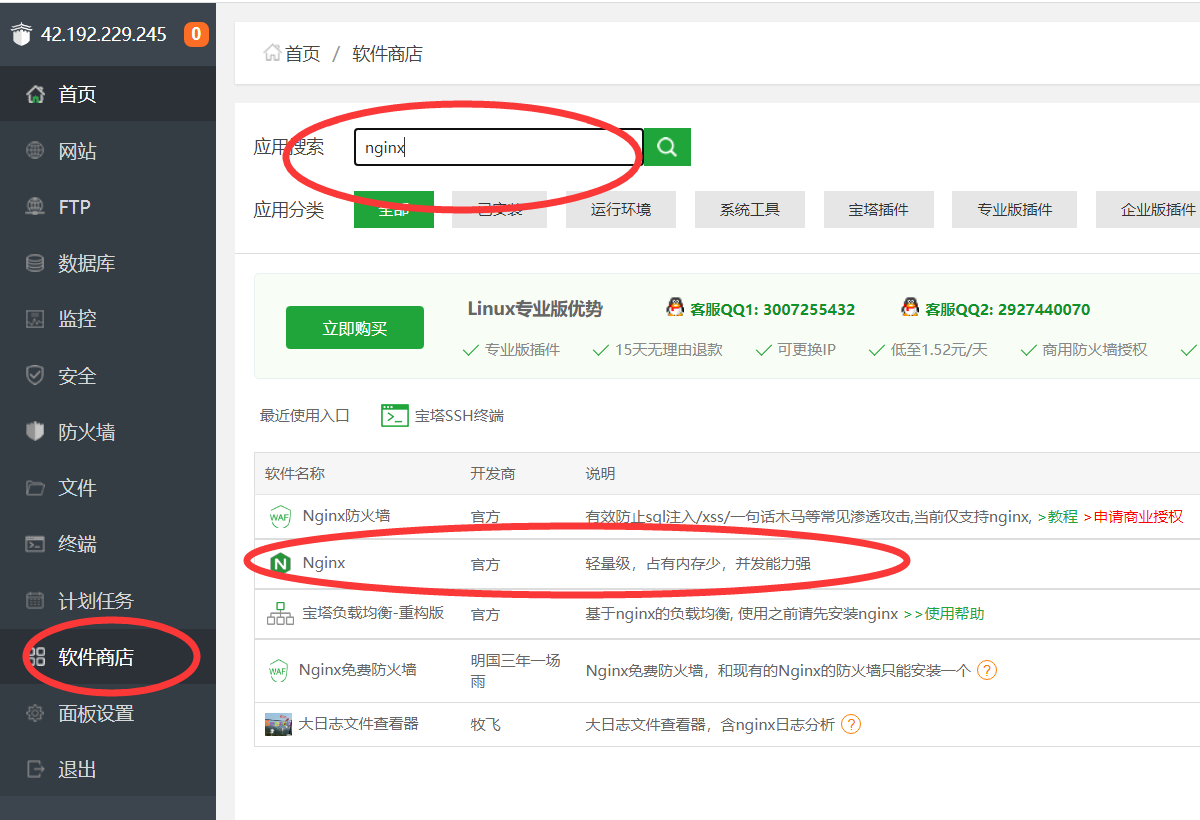This screenshot has height=820, width=1200.
Task: Open the 终端 sidebar section
Action: pyautogui.click(x=108, y=544)
